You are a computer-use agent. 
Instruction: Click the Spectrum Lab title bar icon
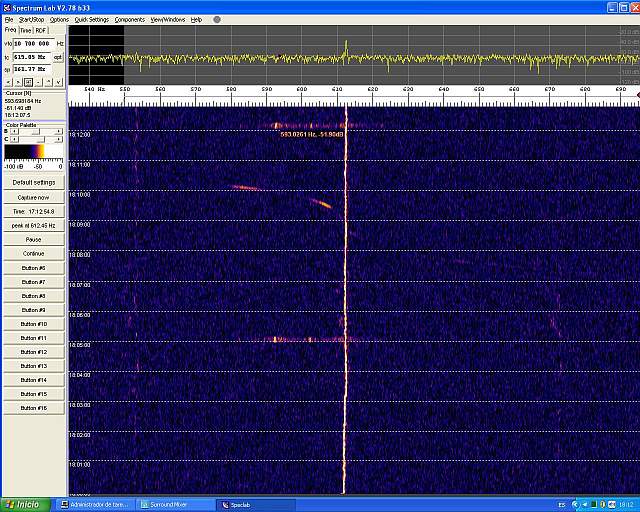[6, 6]
